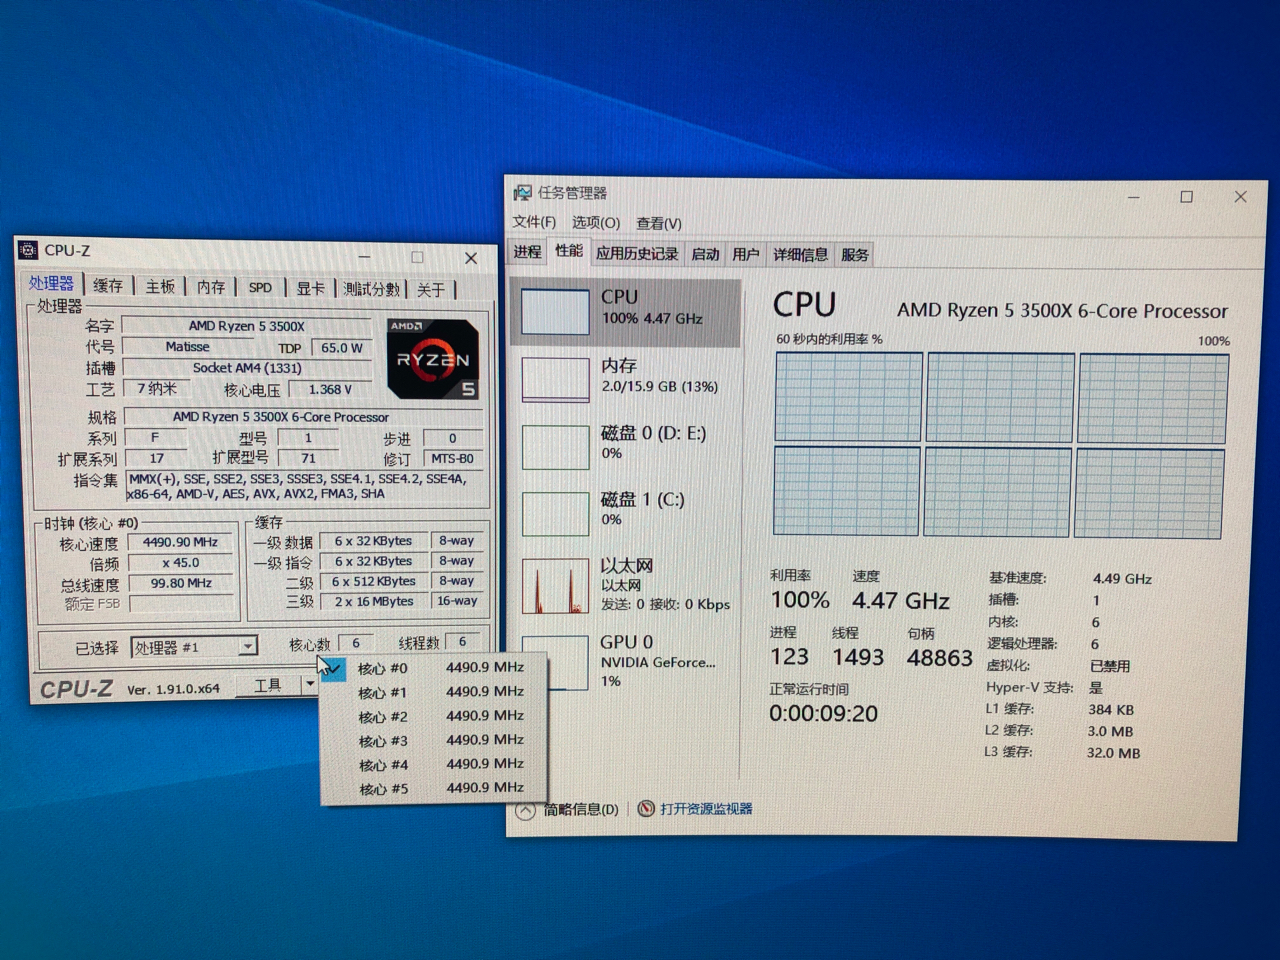Switch to Task Manager 服务 tab
Image resolution: width=1280 pixels, height=960 pixels.
(x=855, y=254)
